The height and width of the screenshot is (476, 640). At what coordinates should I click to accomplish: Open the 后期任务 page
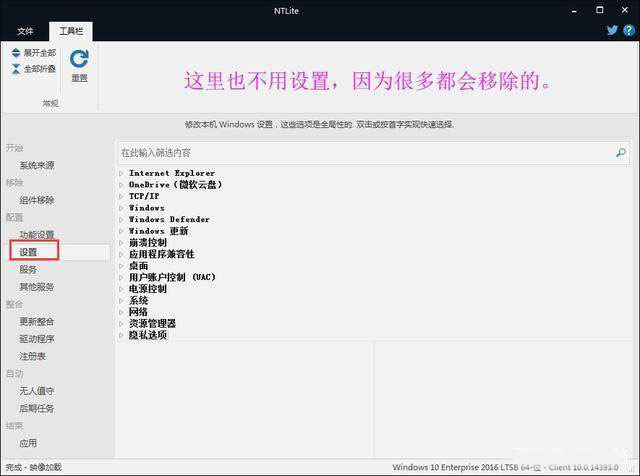37,408
